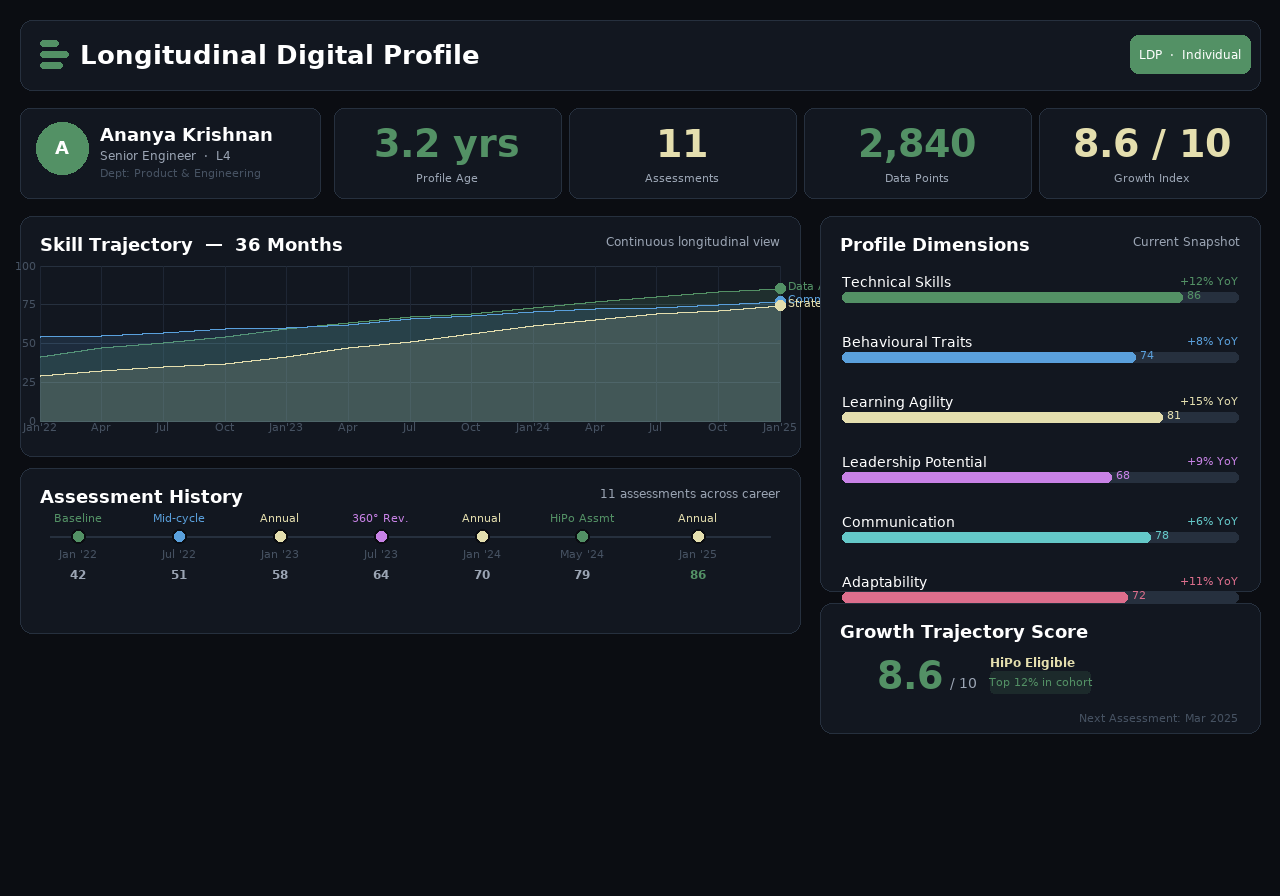Click the Annual Jan '23 assessment dot
1280x896 pixels.
coord(280,537)
